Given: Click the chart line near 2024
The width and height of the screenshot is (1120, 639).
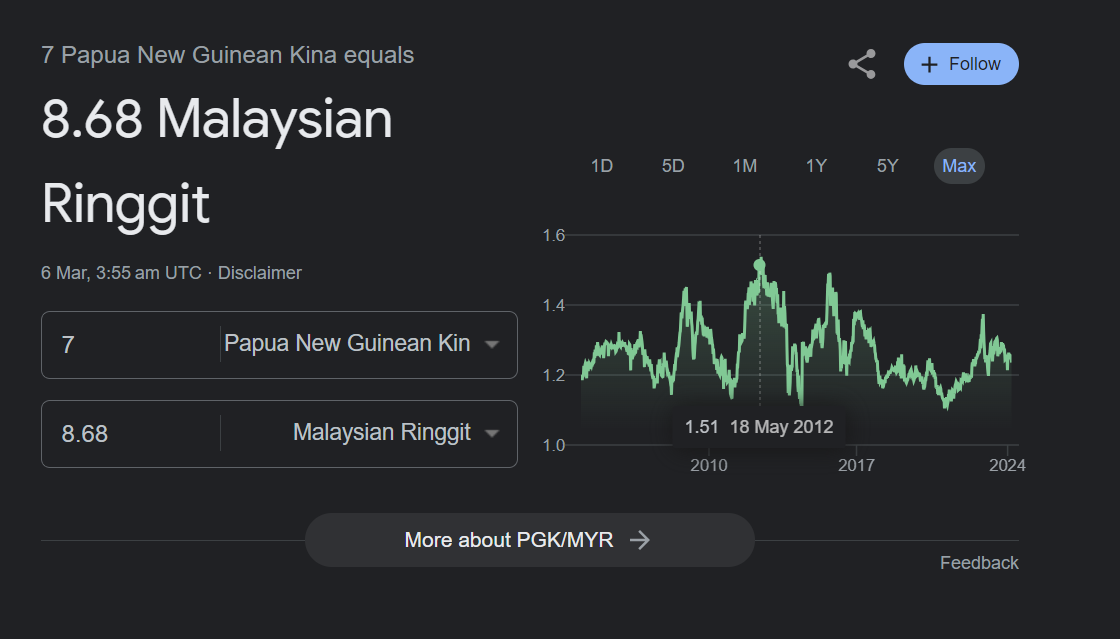Looking at the screenshot, I should click(x=1008, y=359).
